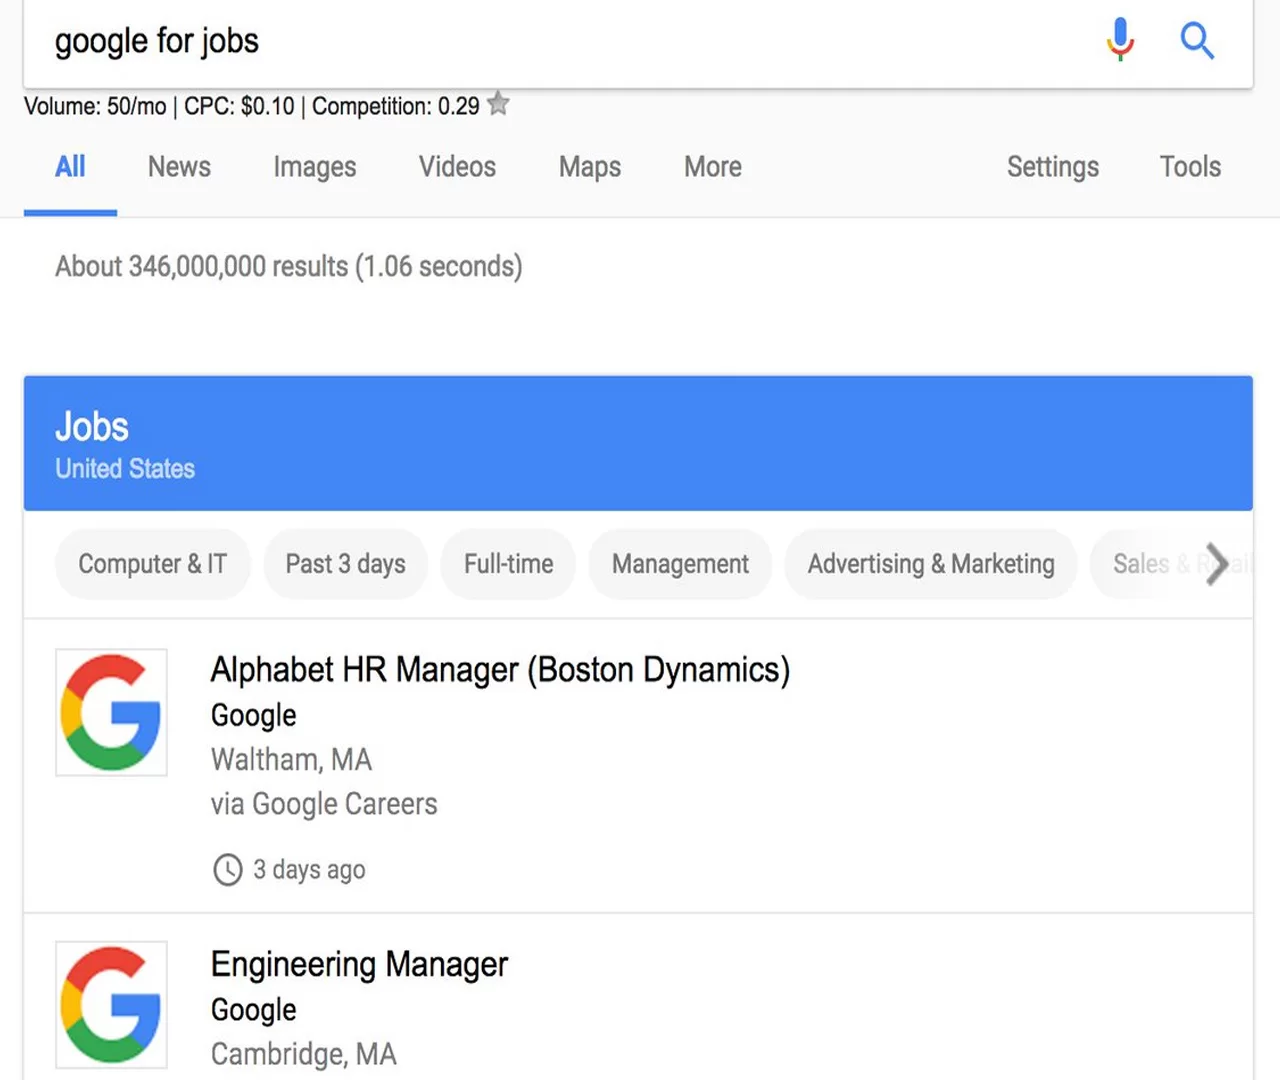1280x1080 pixels.
Task: Click the Jobs header title
Action: (x=92, y=427)
